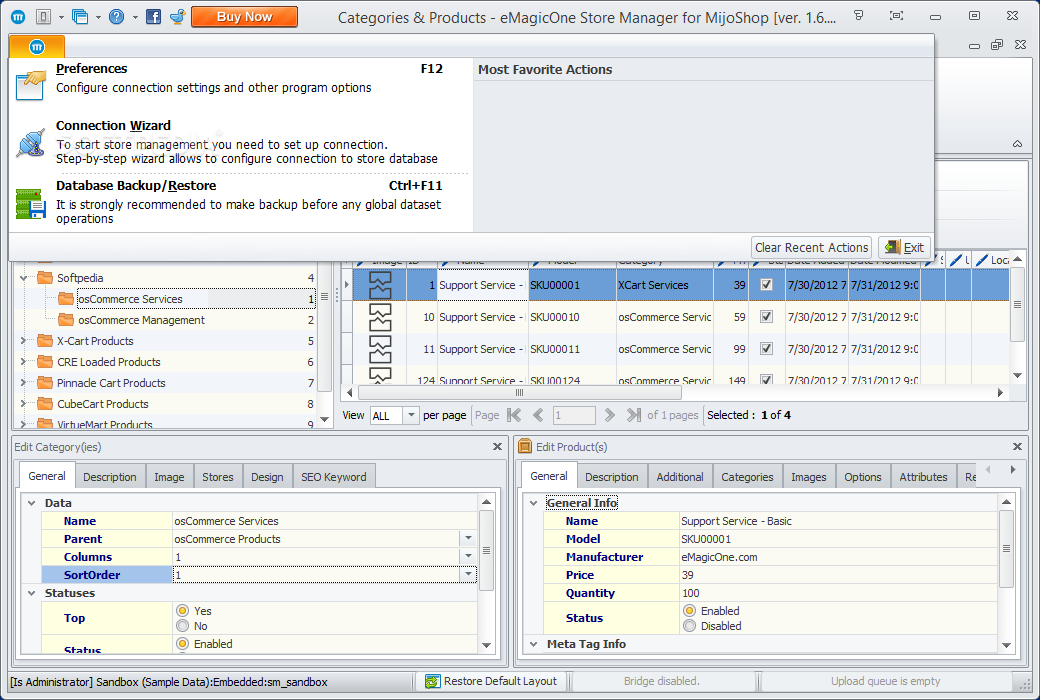Collapse the General Info section
Viewport: 1040px width, 700px height.
click(x=533, y=503)
